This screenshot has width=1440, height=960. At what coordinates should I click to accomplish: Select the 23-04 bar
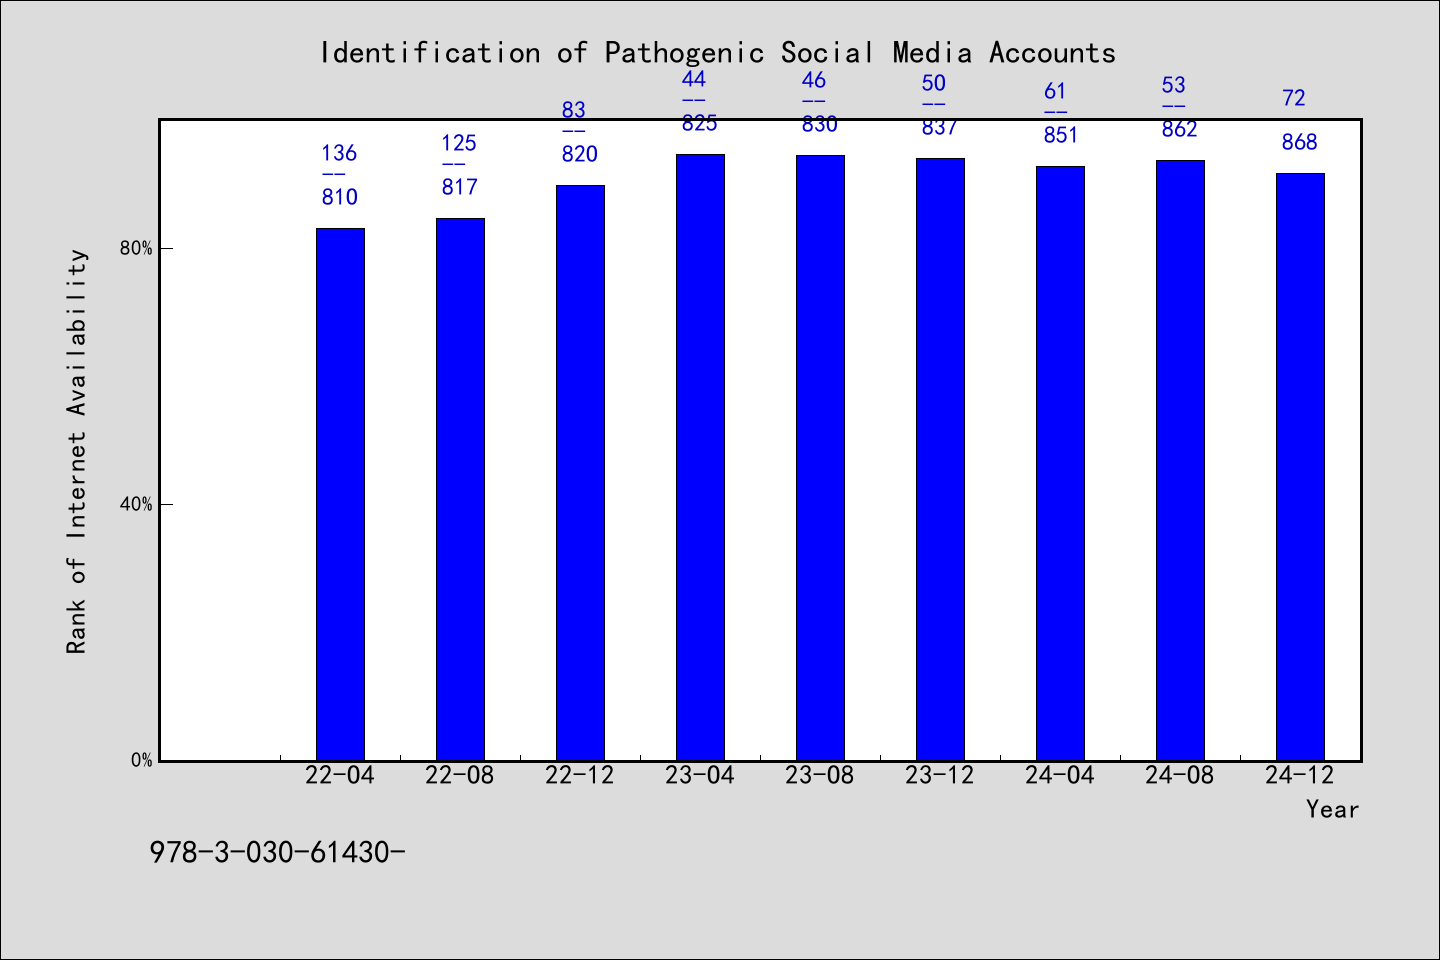pyautogui.click(x=700, y=457)
